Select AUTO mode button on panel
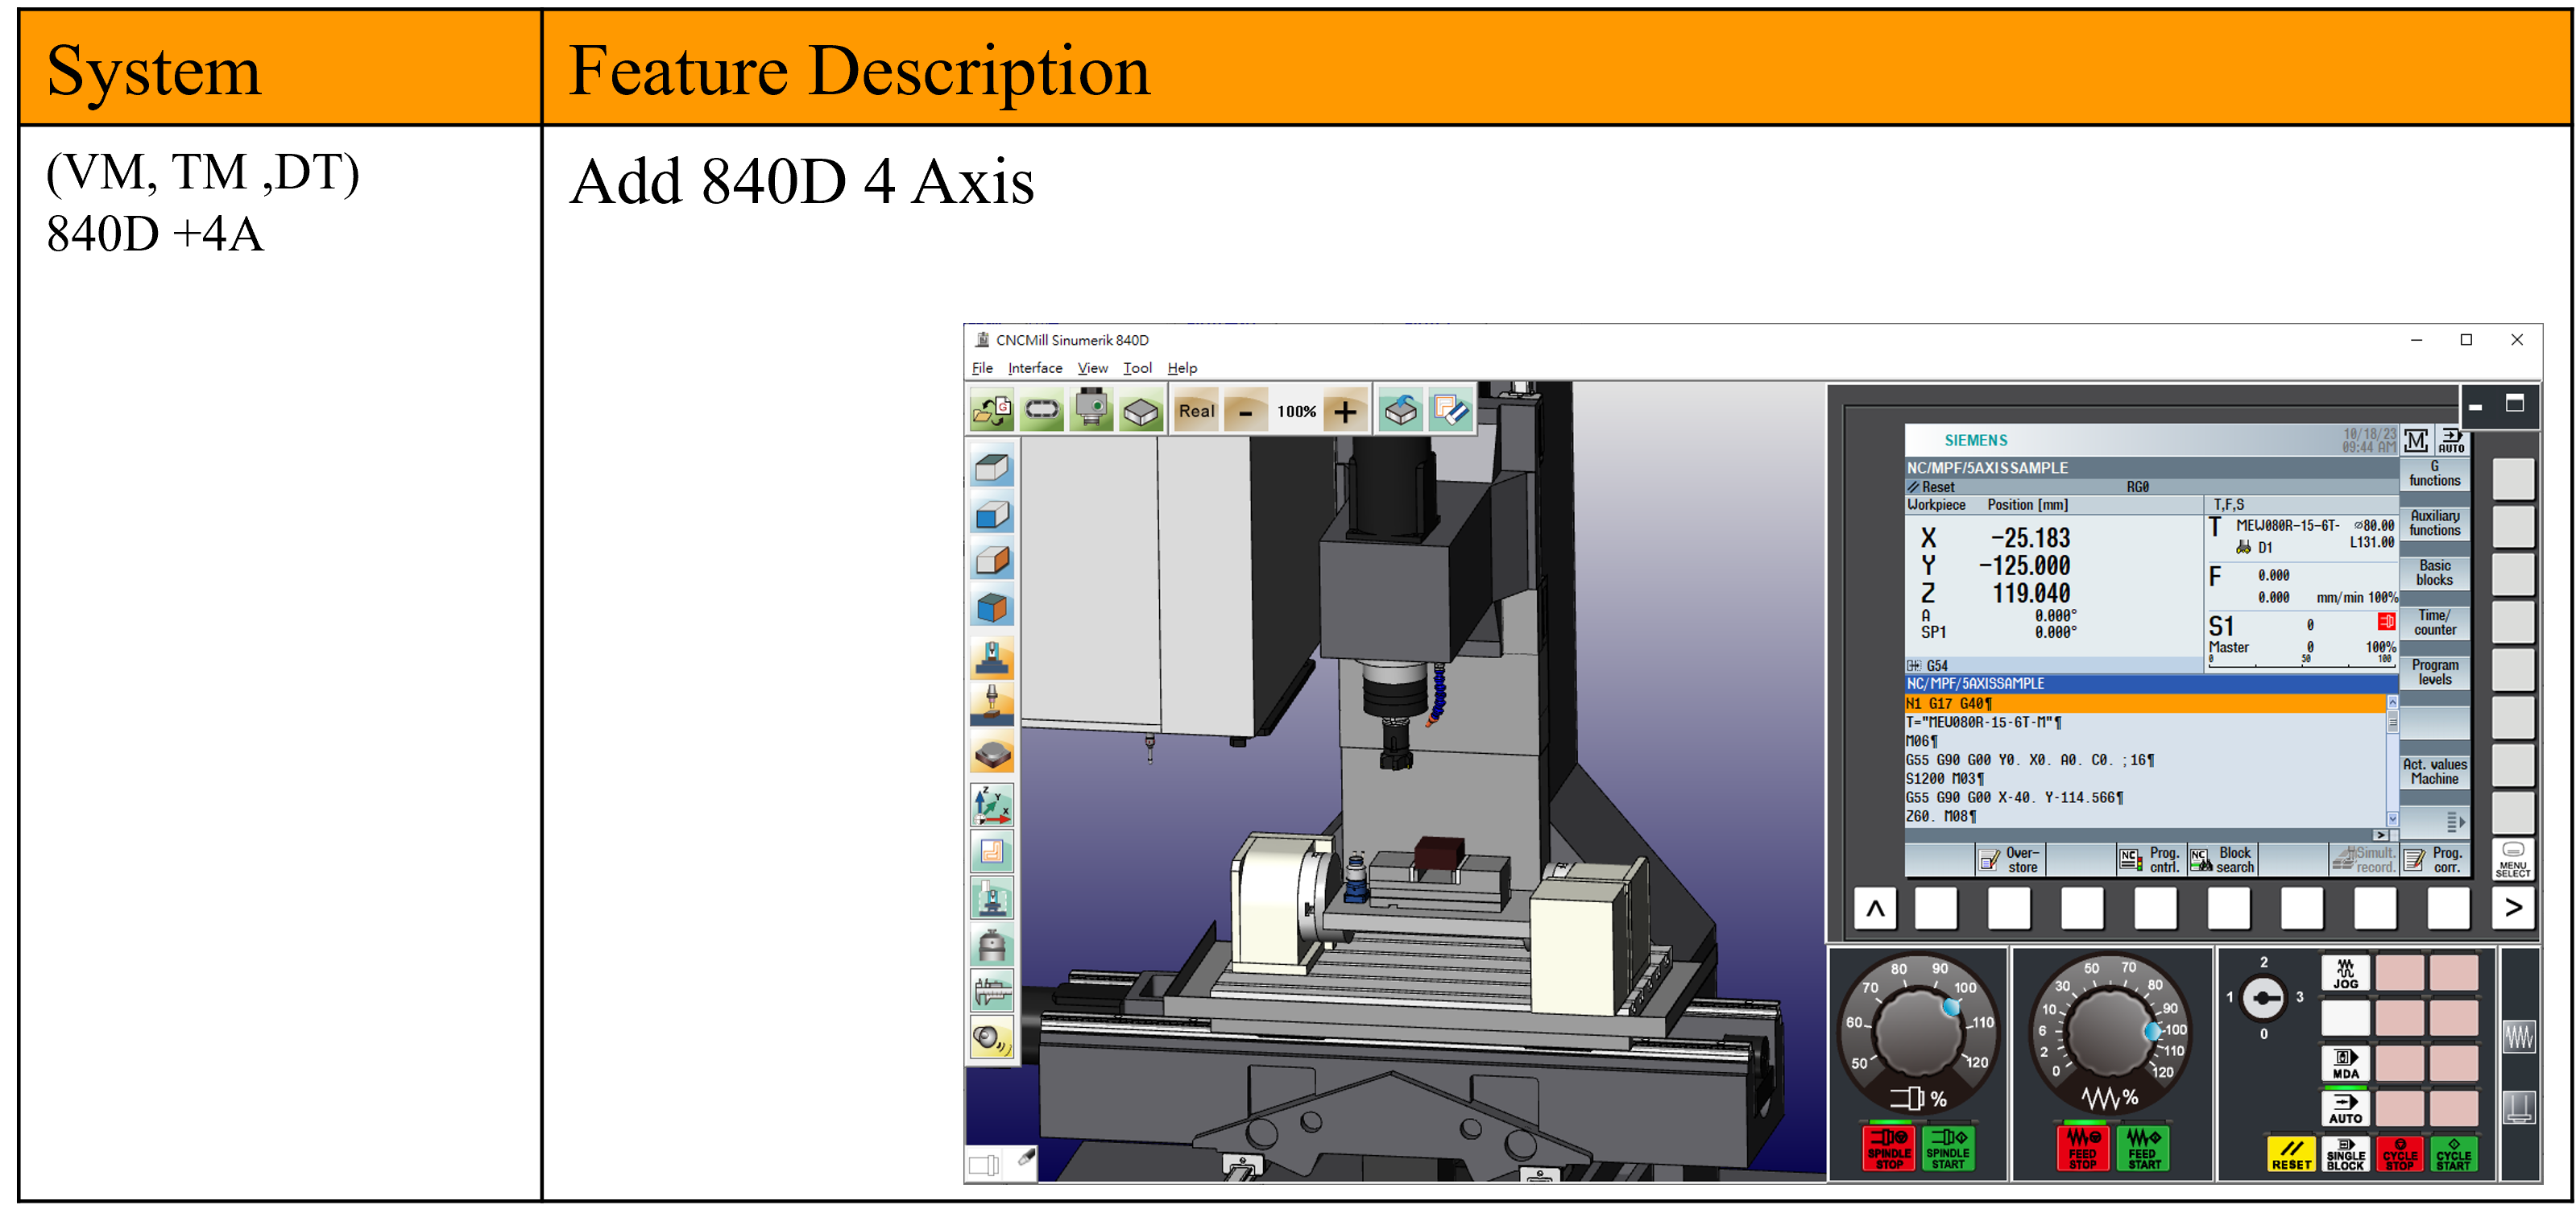Image resolution: width=2576 pixels, height=1205 pixels. [x=2345, y=1108]
